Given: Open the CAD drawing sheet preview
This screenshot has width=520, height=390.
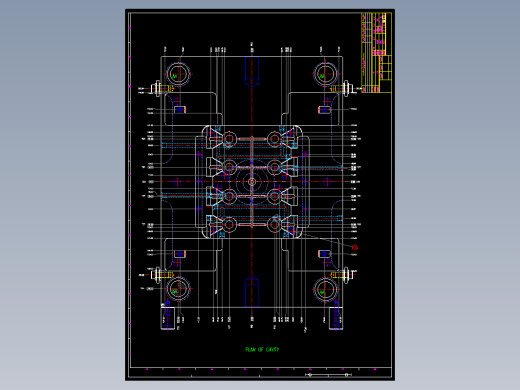Looking at the screenshot, I should (x=260, y=195).
